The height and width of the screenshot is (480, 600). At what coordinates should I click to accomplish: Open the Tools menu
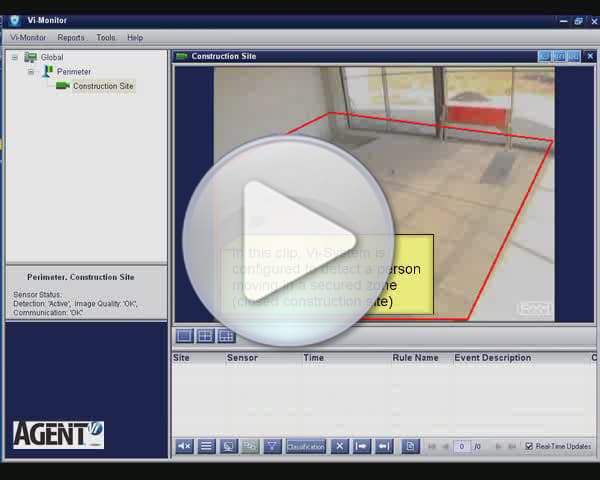coord(106,38)
